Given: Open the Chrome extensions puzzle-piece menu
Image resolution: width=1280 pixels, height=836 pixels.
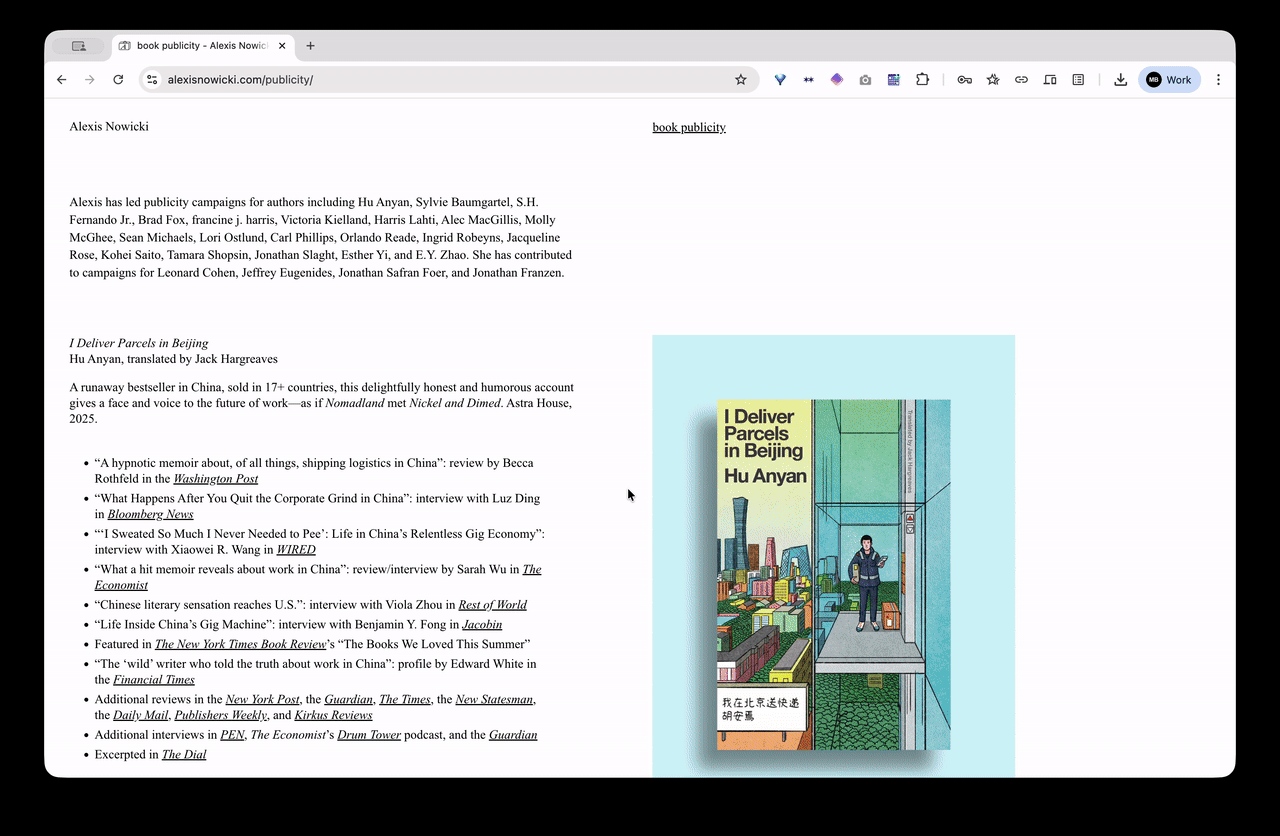Looking at the screenshot, I should [x=922, y=79].
